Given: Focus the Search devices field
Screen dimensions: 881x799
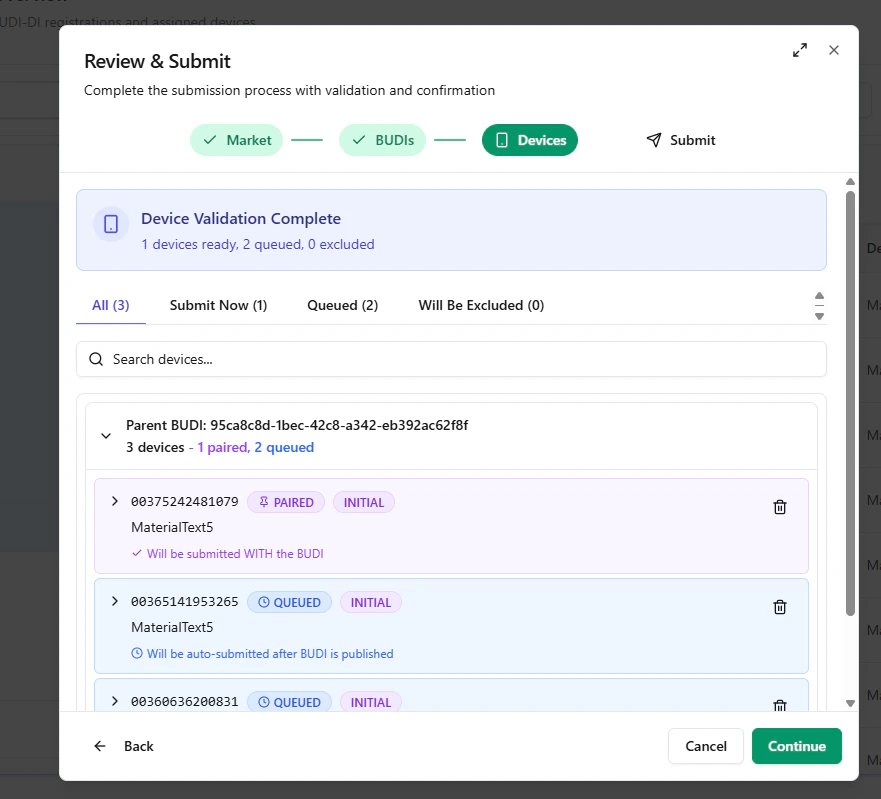Looking at the screenshot, I should click(x=451, y=359).
